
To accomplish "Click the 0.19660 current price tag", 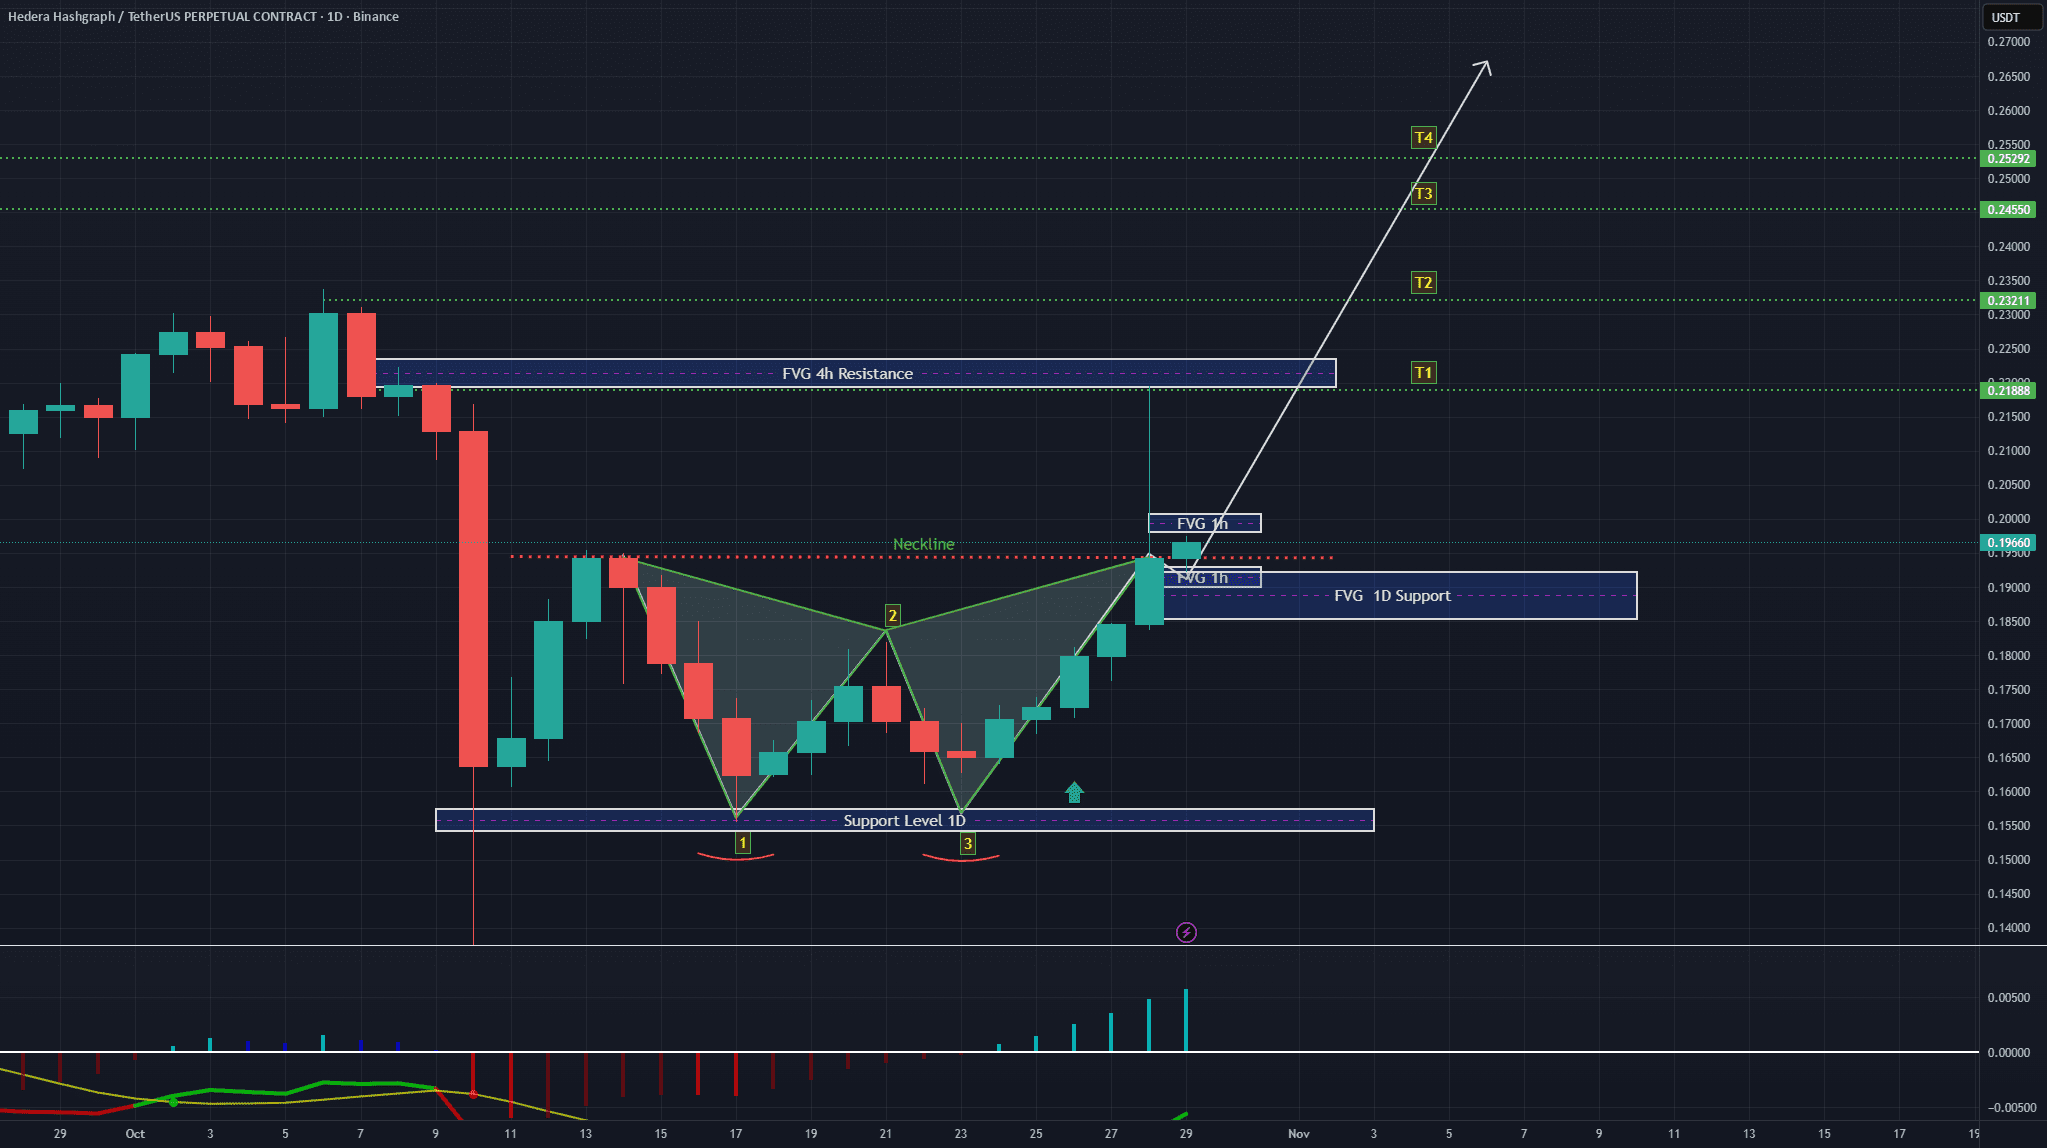I will (x=2008, y=543).
